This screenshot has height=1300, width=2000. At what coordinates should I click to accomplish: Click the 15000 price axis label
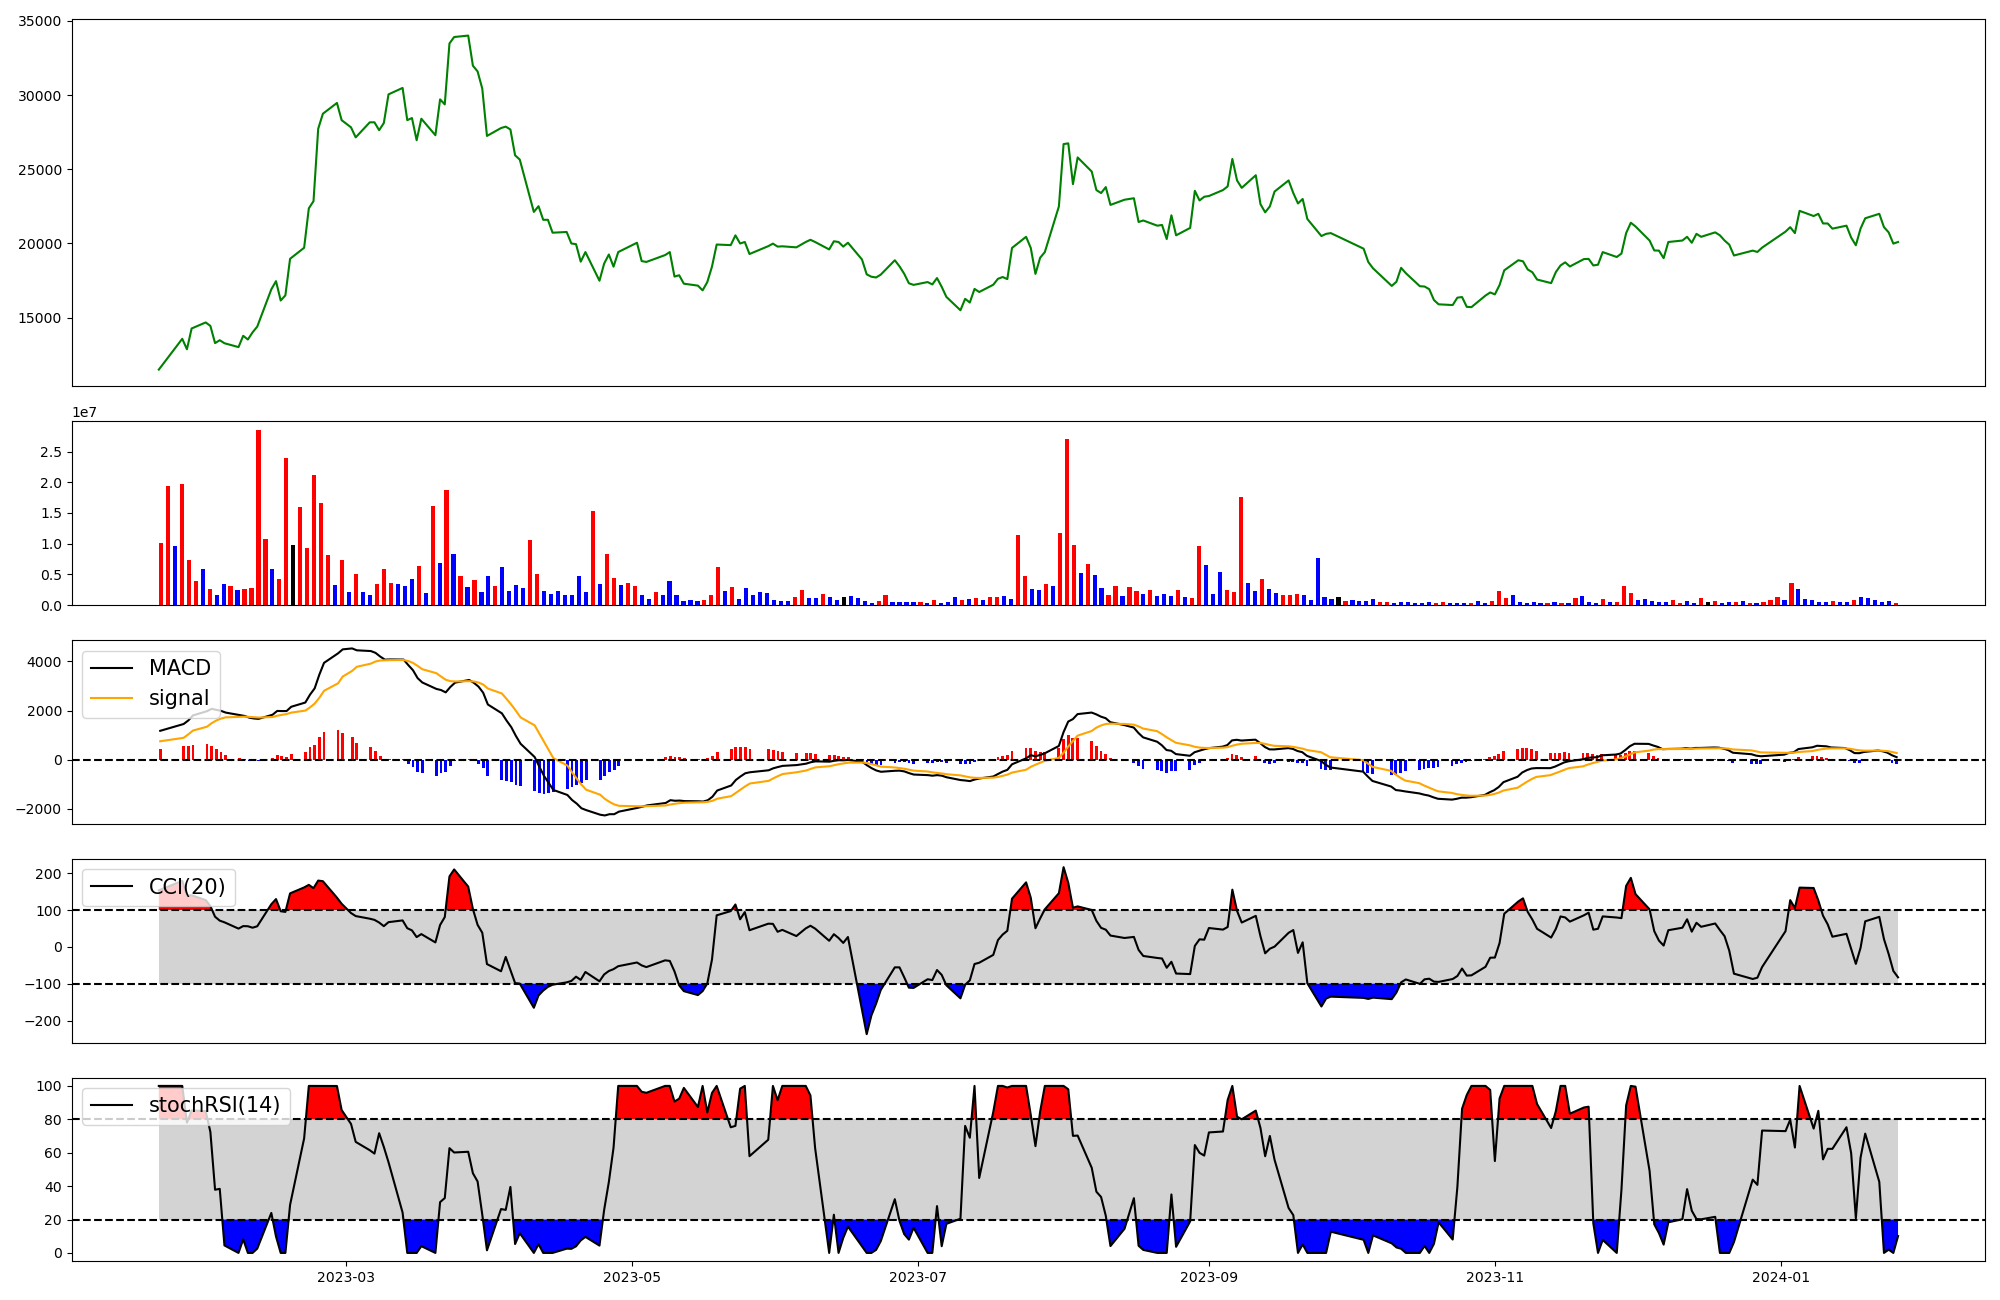point(40,318)
